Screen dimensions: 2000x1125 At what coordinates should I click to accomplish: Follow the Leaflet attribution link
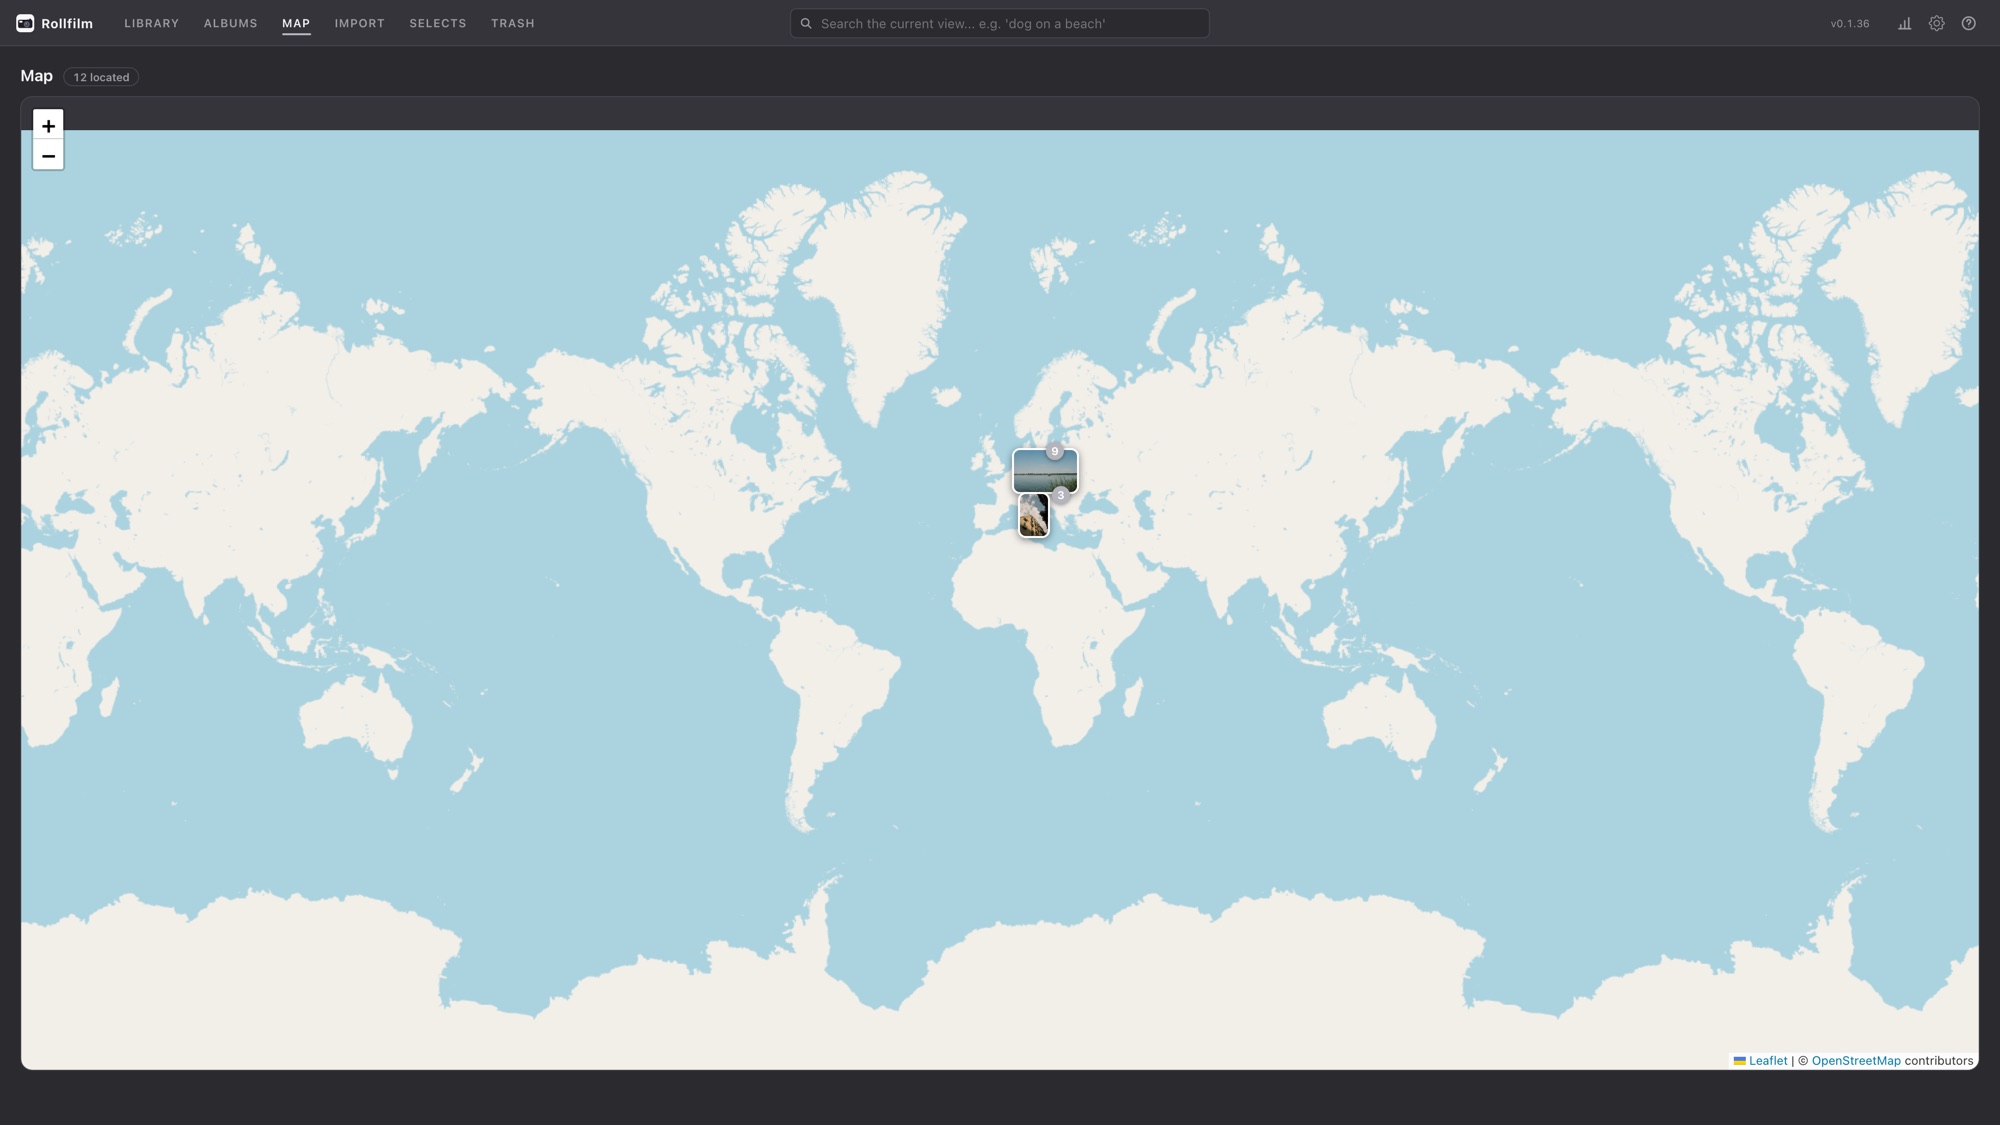point(1760,1061)
